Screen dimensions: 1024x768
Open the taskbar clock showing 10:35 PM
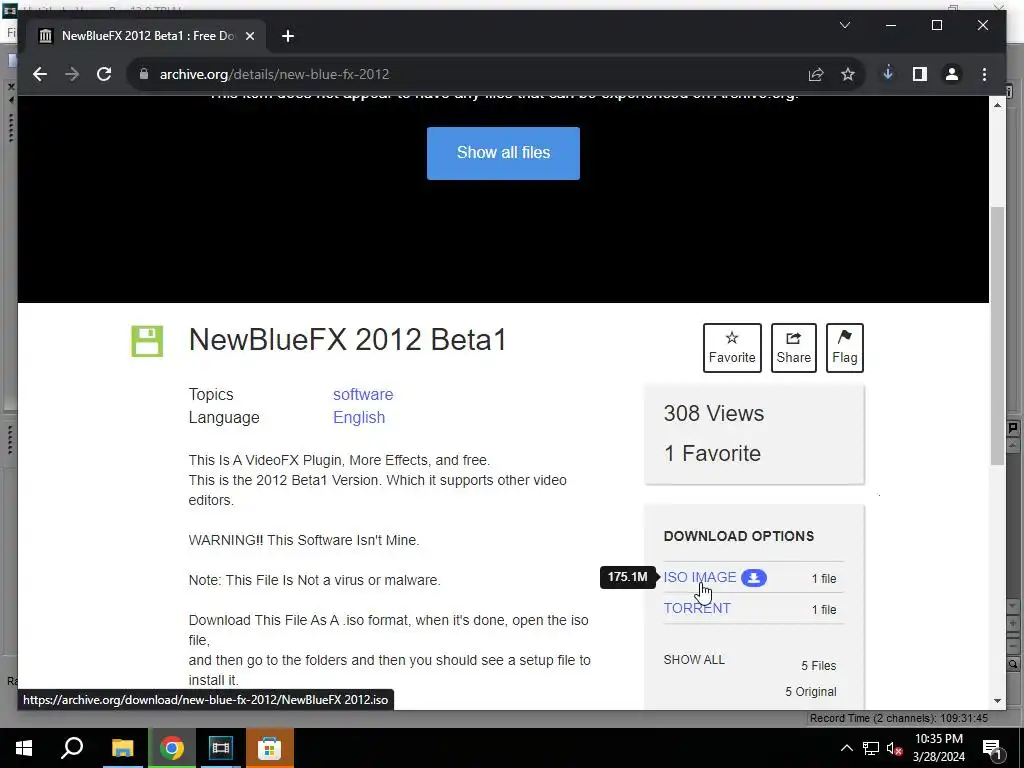[938, 748]
